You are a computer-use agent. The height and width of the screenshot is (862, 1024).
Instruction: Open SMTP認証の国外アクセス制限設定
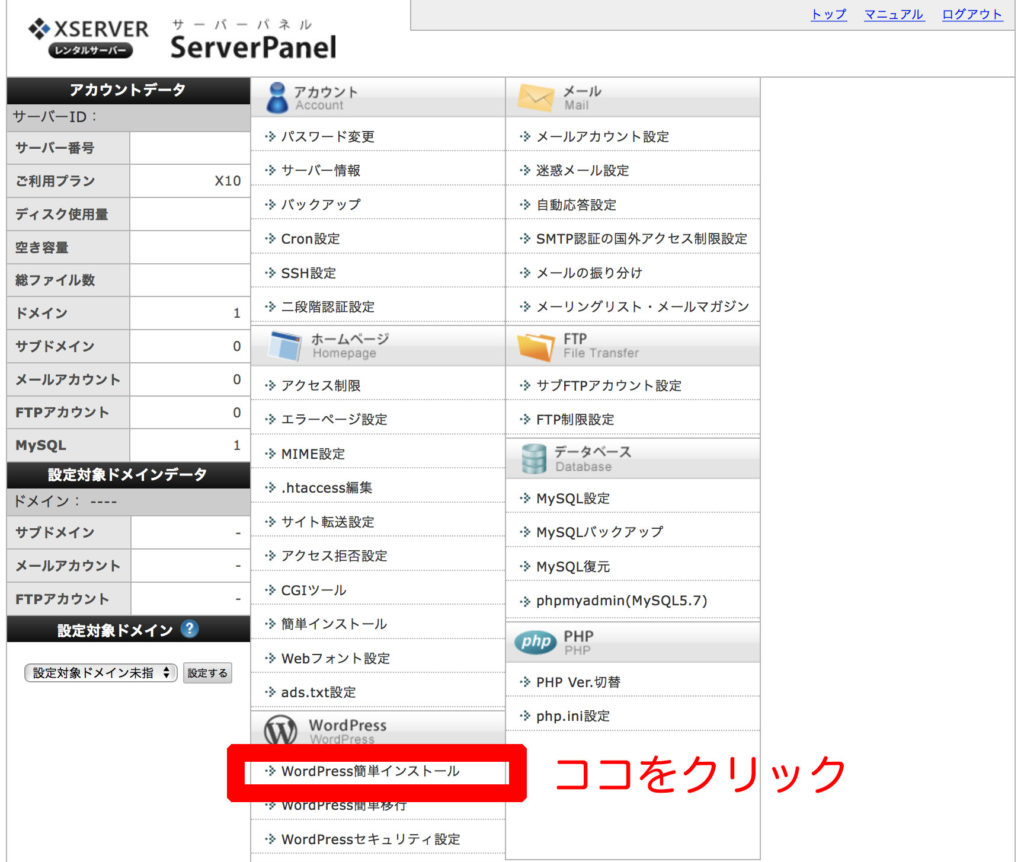pos(641,239)
